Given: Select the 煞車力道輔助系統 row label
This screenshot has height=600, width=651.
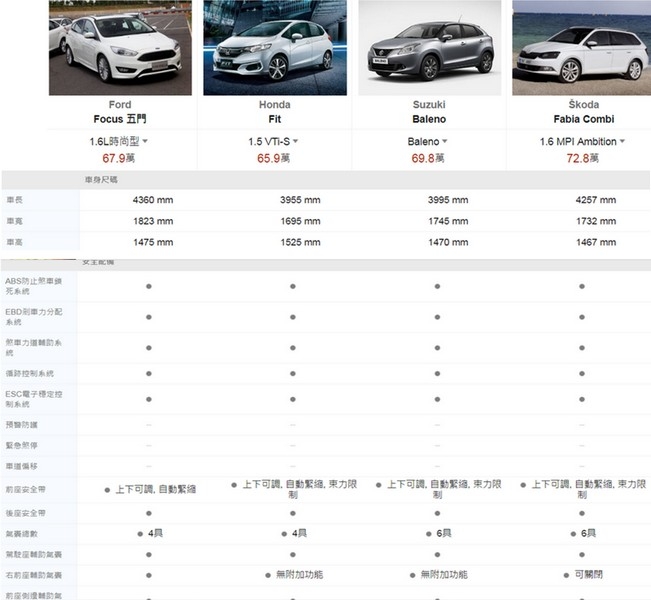Looking at the screenshot, I should click(x=34, y=348).
